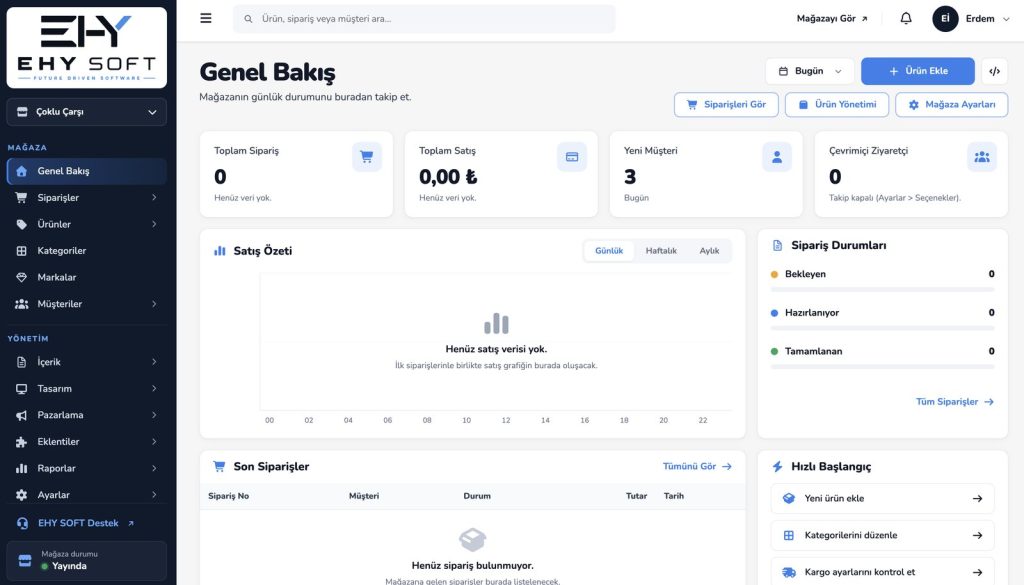Choose the Yeni ürün ekle quick start
The image size is (1024, 585).
tap(882, 498)
